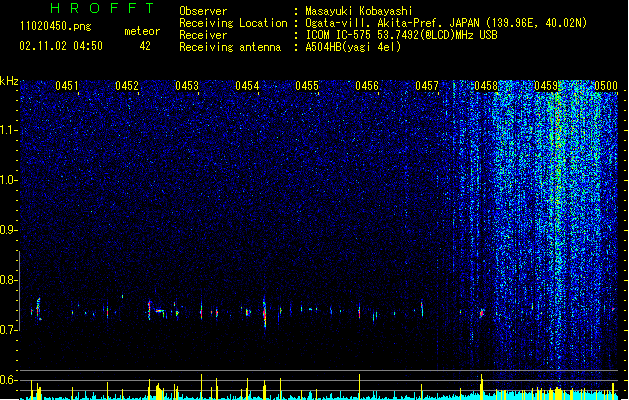Viewport: 629px width, 400px height.
Task: Click the 0.9 kHz axis label
Action: (x=9, y=230)
